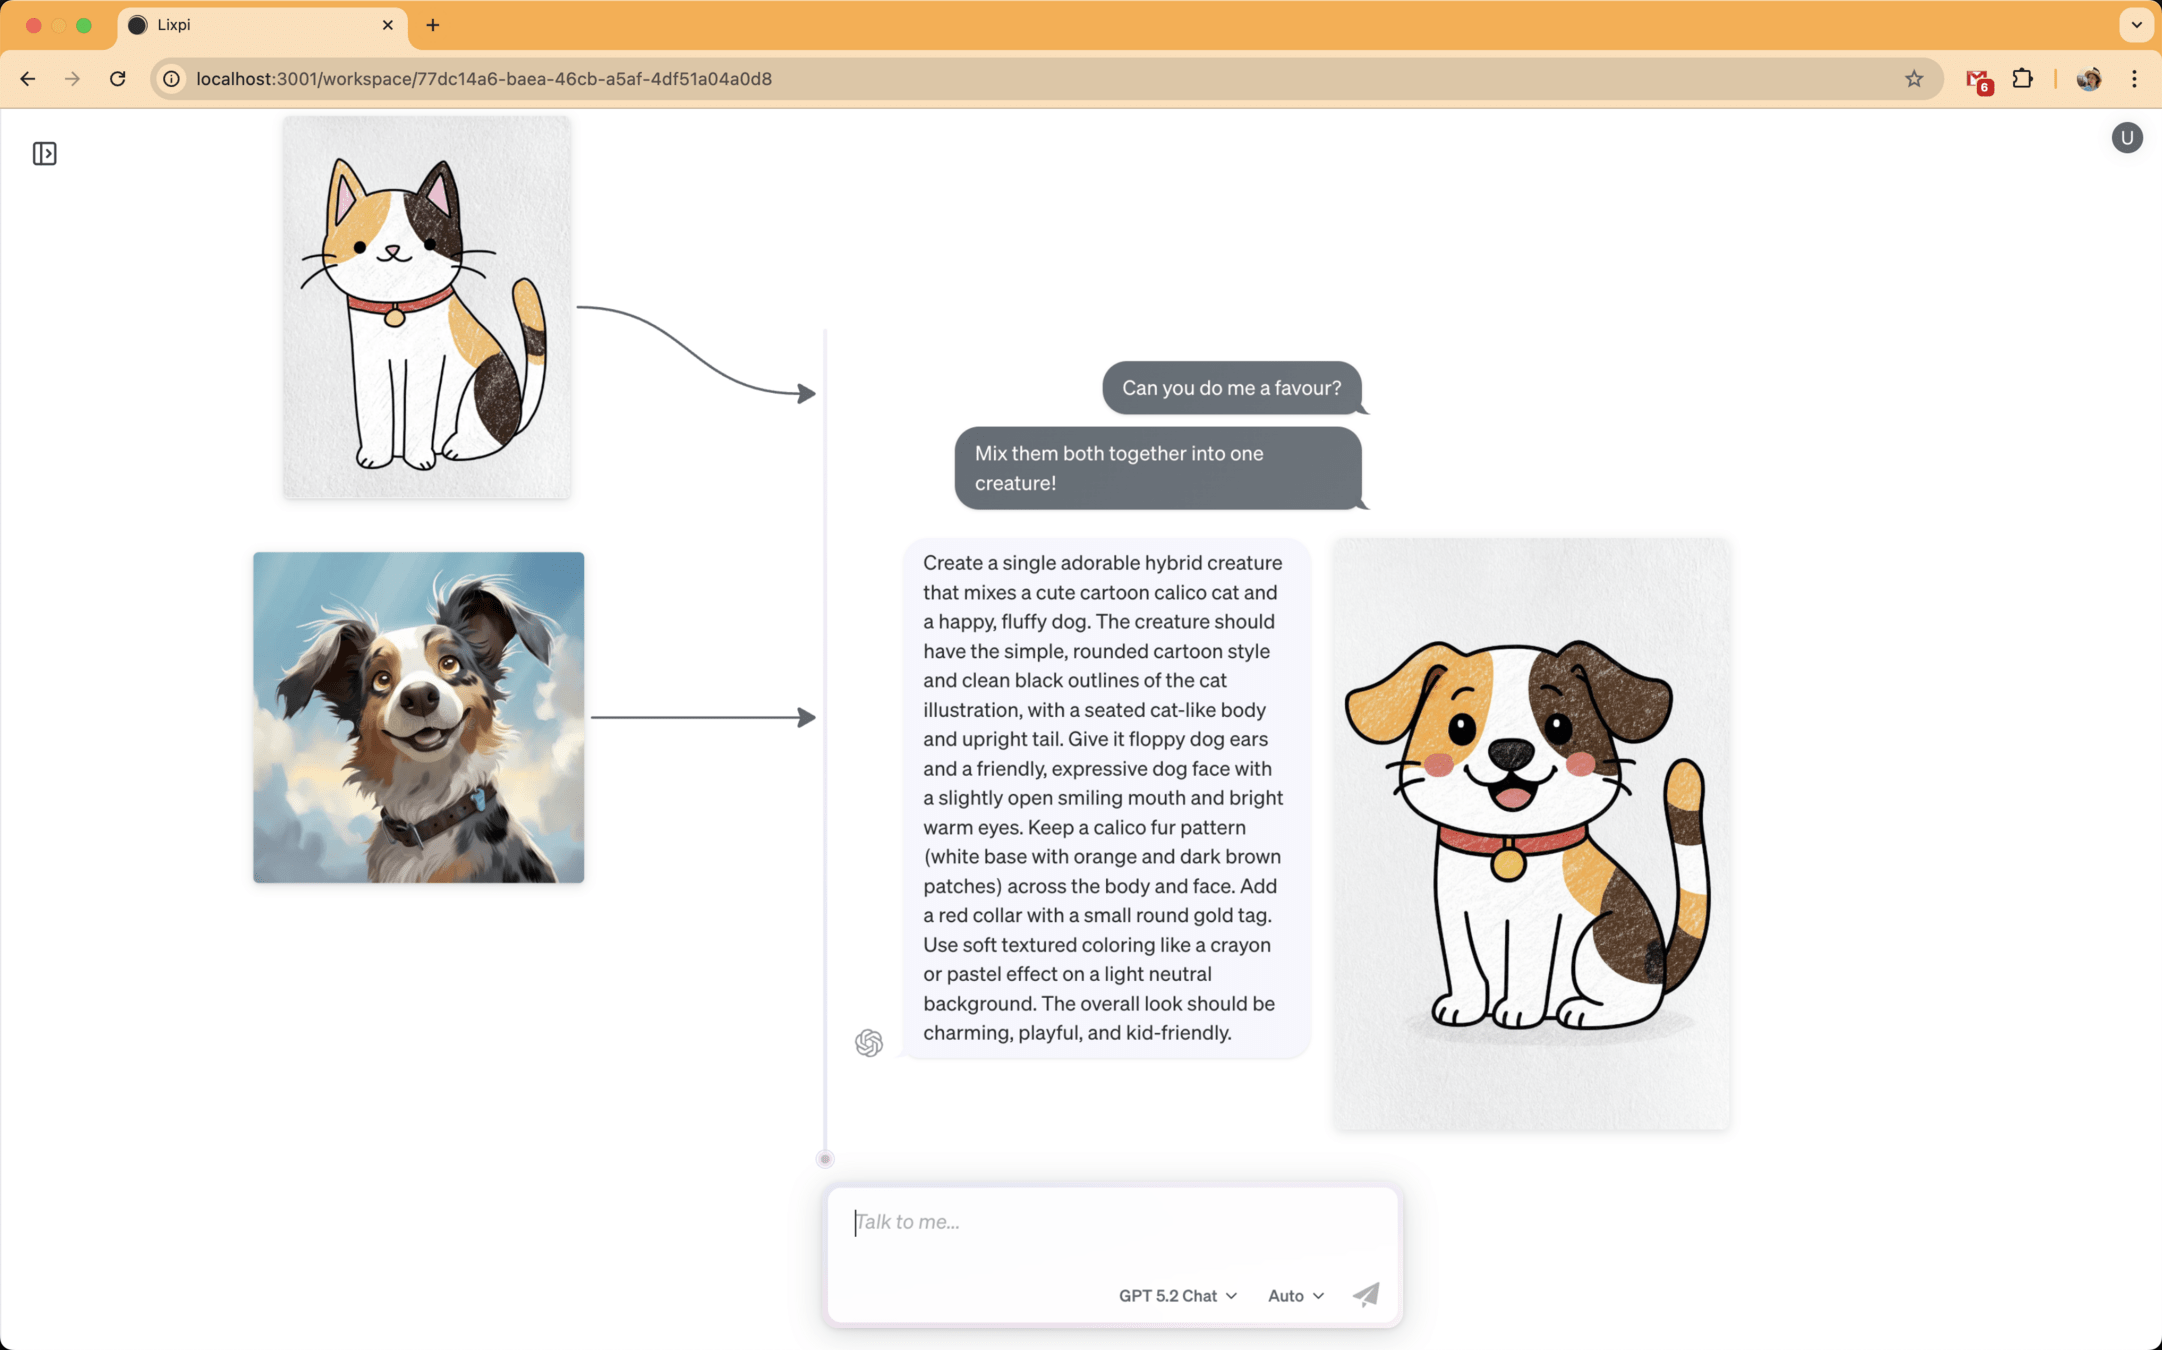
Task: Open the generated hybrid puppy image
Action: click(1530, 834)
